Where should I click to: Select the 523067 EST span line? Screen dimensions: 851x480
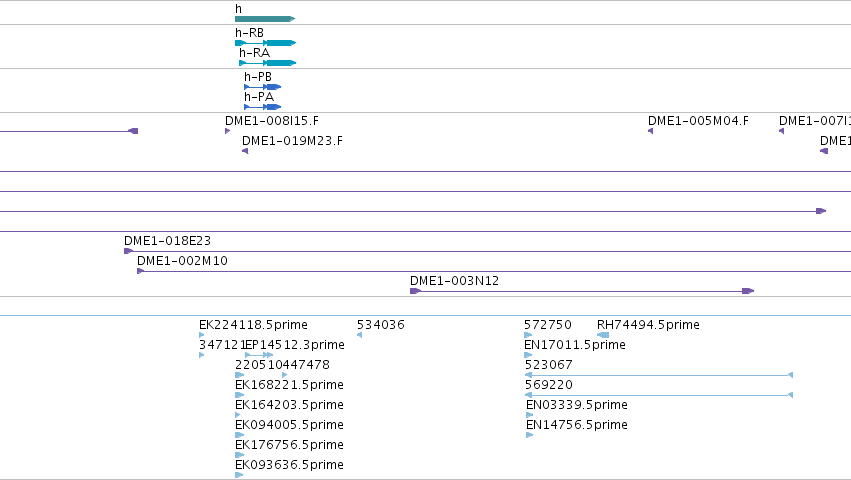[x=659, y=375]
